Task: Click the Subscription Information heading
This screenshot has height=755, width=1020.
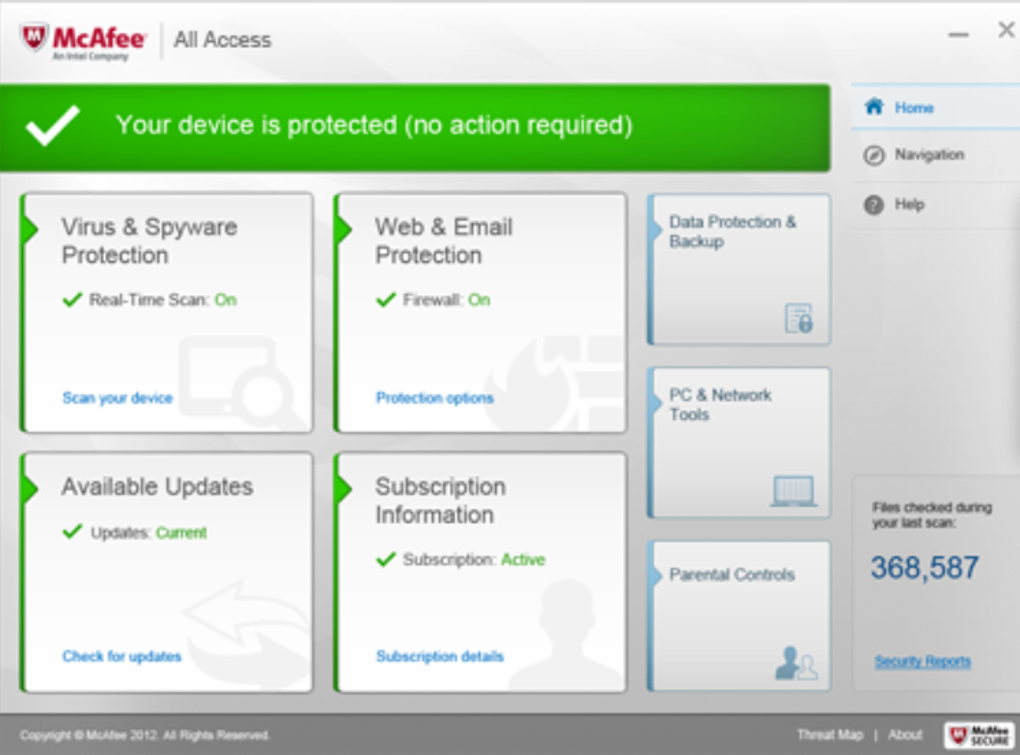Action: point(440,500)
